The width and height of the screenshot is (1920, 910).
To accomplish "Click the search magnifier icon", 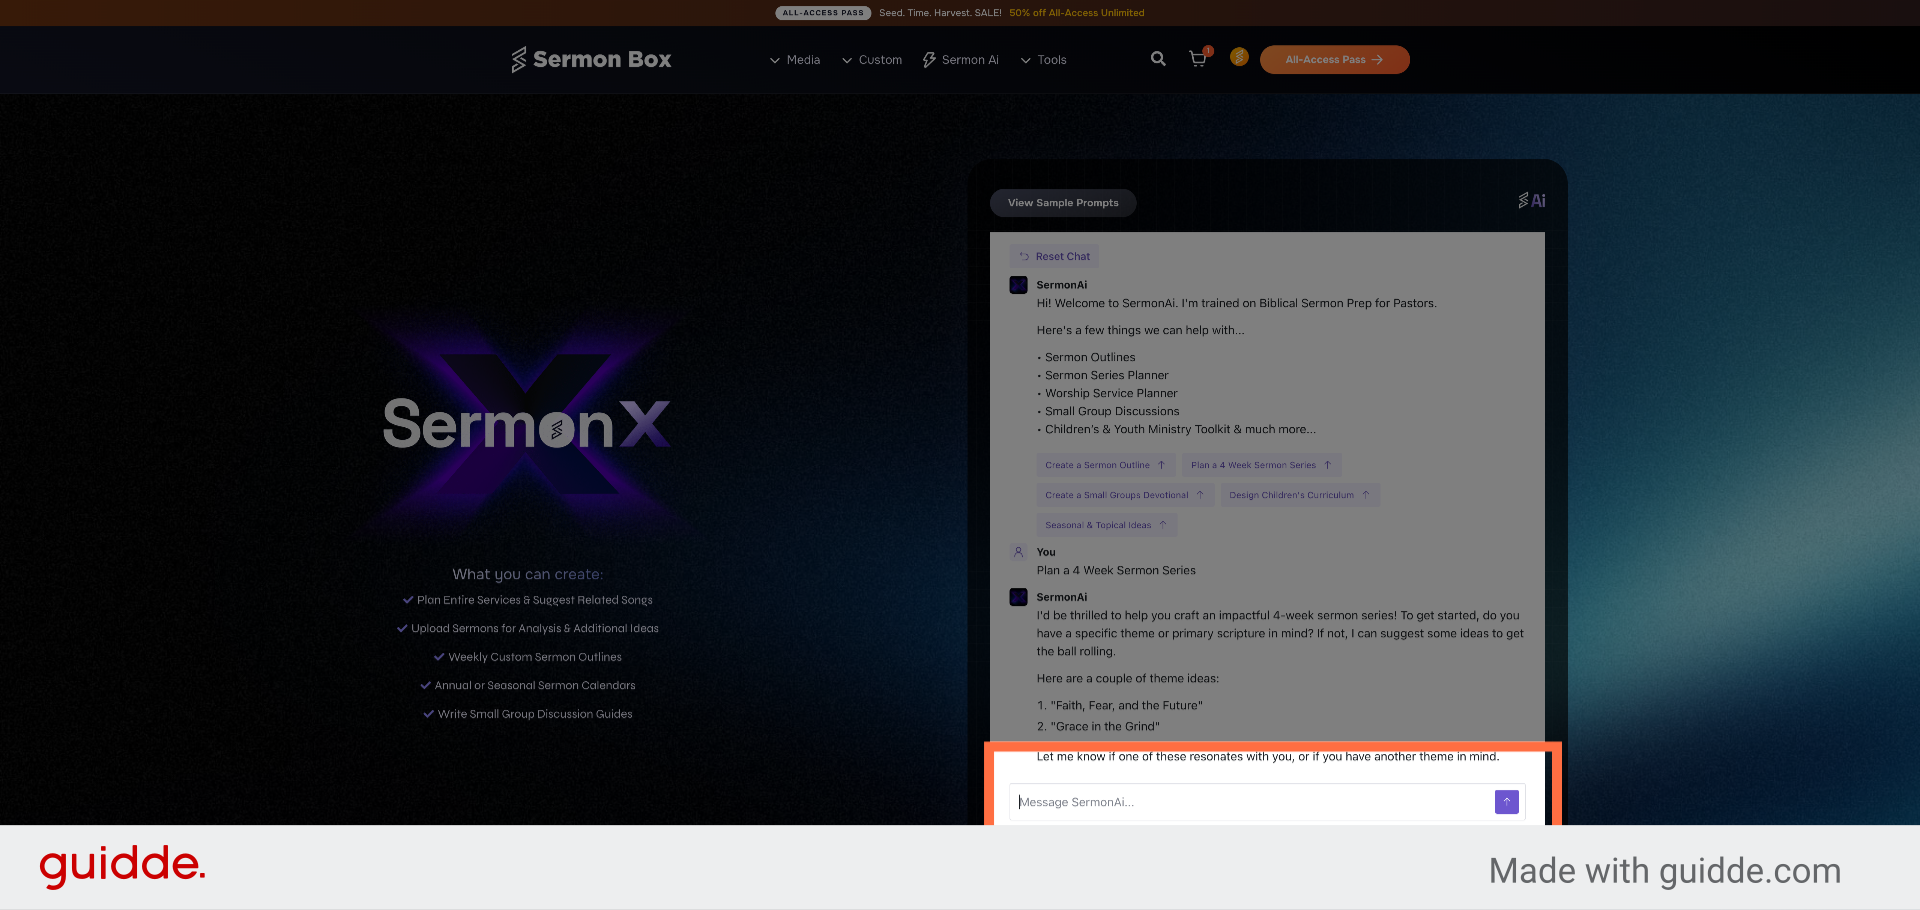I will coord(1158,59).
